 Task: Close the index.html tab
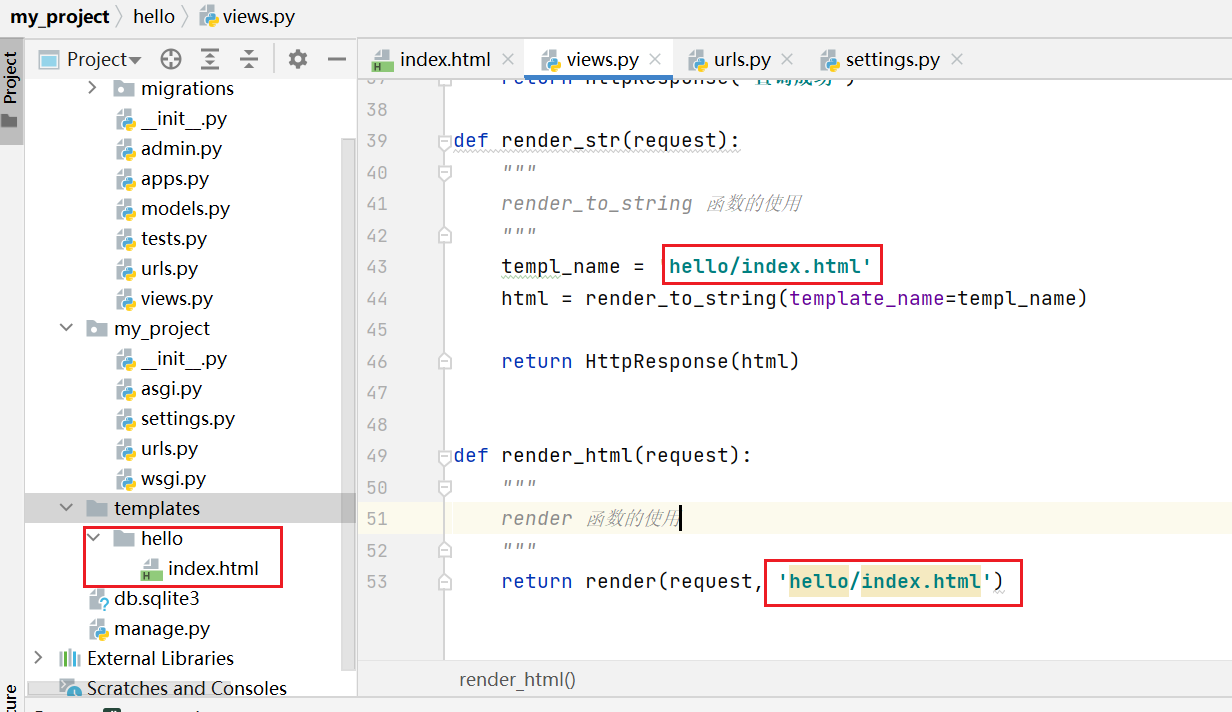pyautogui.click(x=508, y=59)
